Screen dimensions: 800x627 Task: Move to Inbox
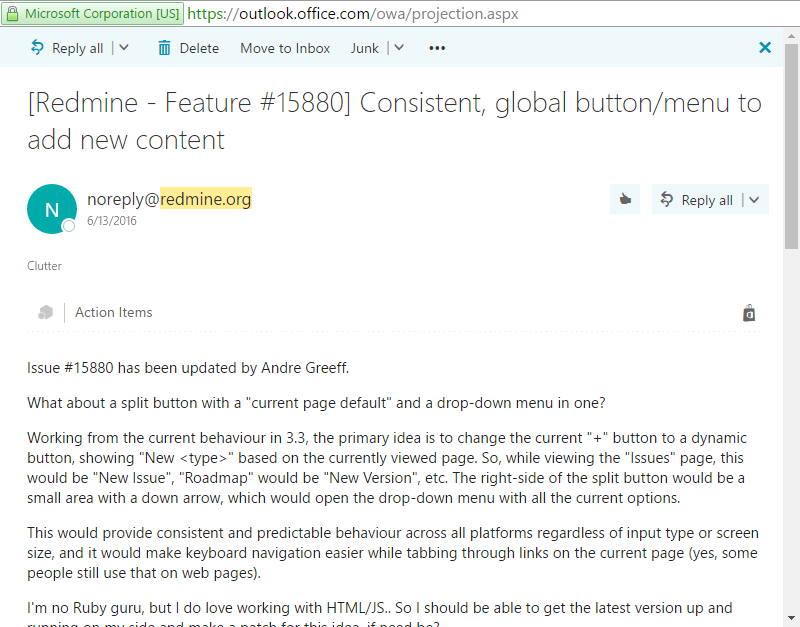click(x=285, y=48)
